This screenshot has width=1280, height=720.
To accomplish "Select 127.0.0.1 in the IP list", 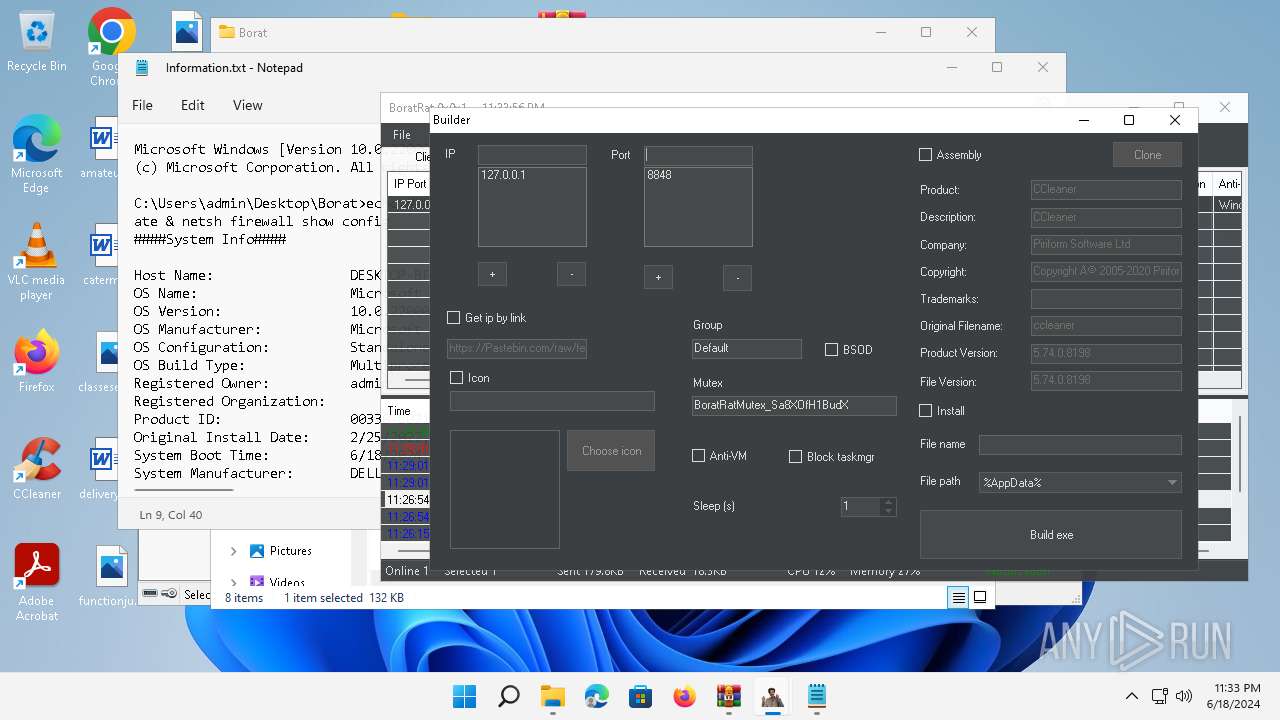I will pyautogui.click(x=504, y=175).
